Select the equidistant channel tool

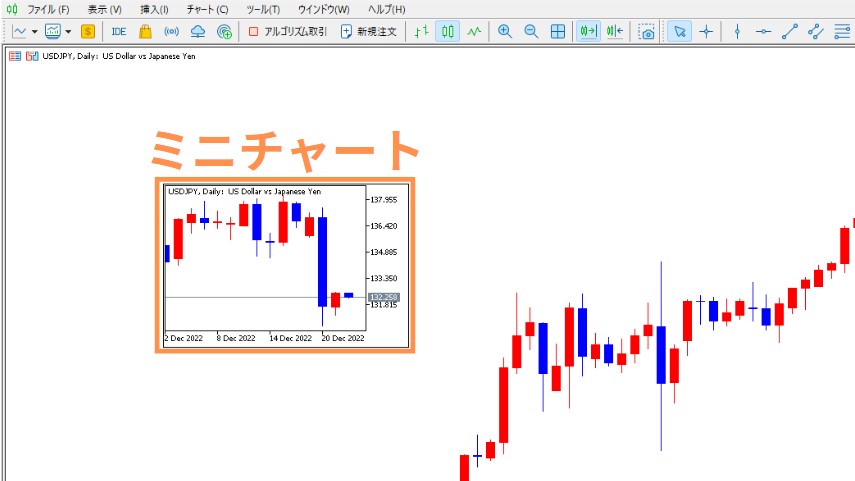click(x=816, y=32)
